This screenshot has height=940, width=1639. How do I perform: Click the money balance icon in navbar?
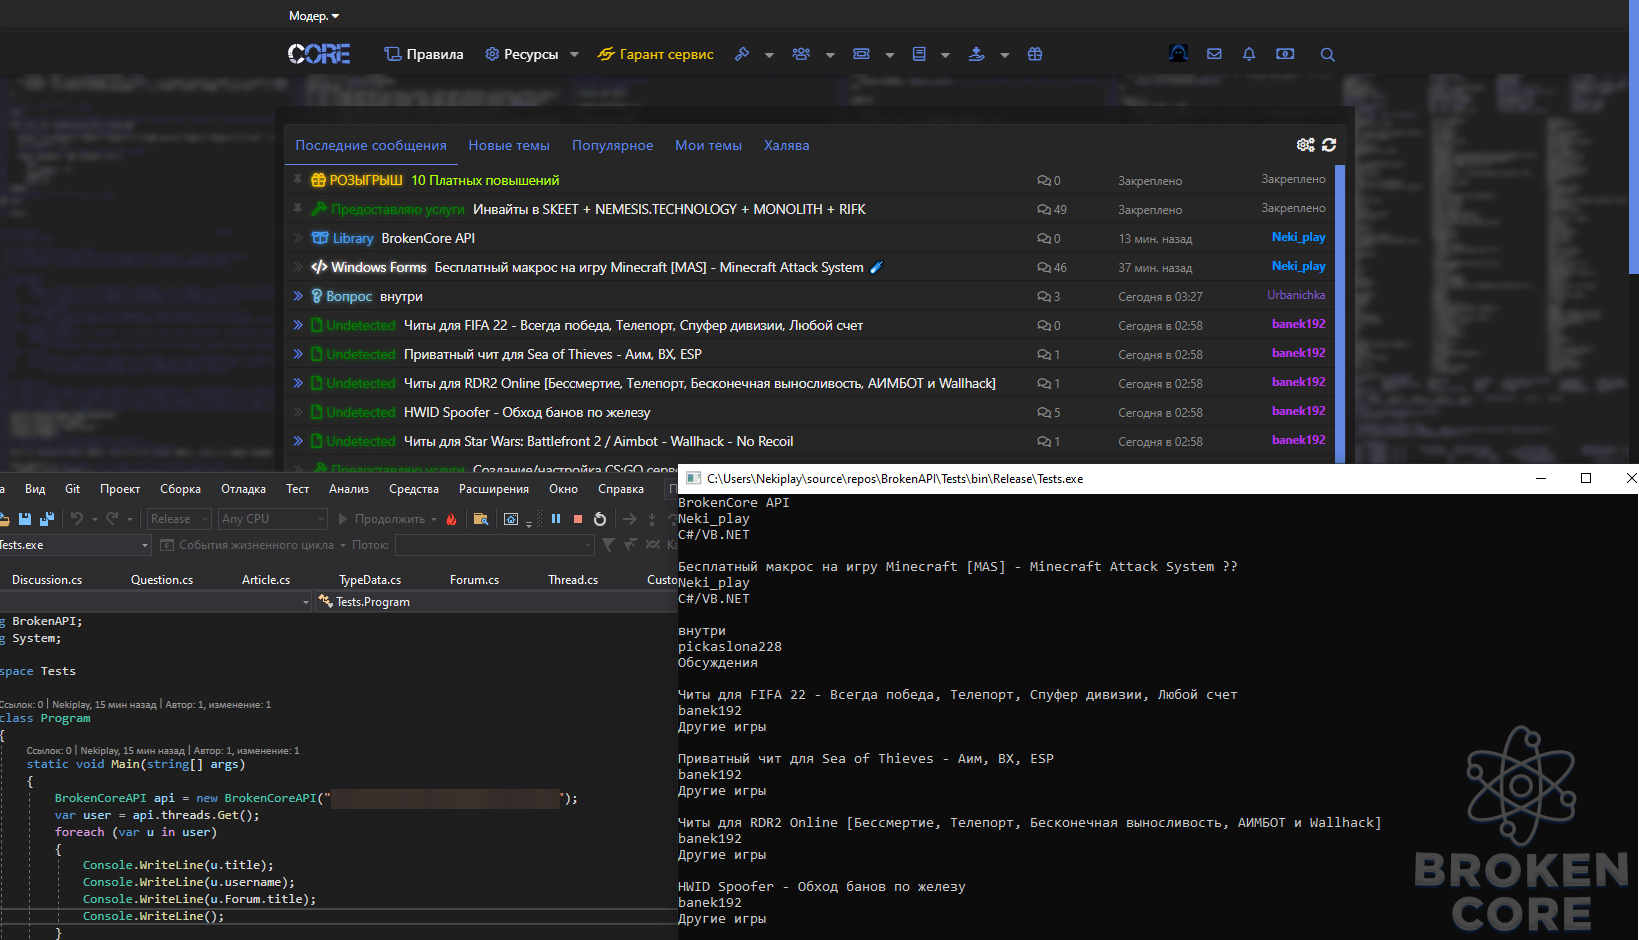click(x=1285, y=54)
